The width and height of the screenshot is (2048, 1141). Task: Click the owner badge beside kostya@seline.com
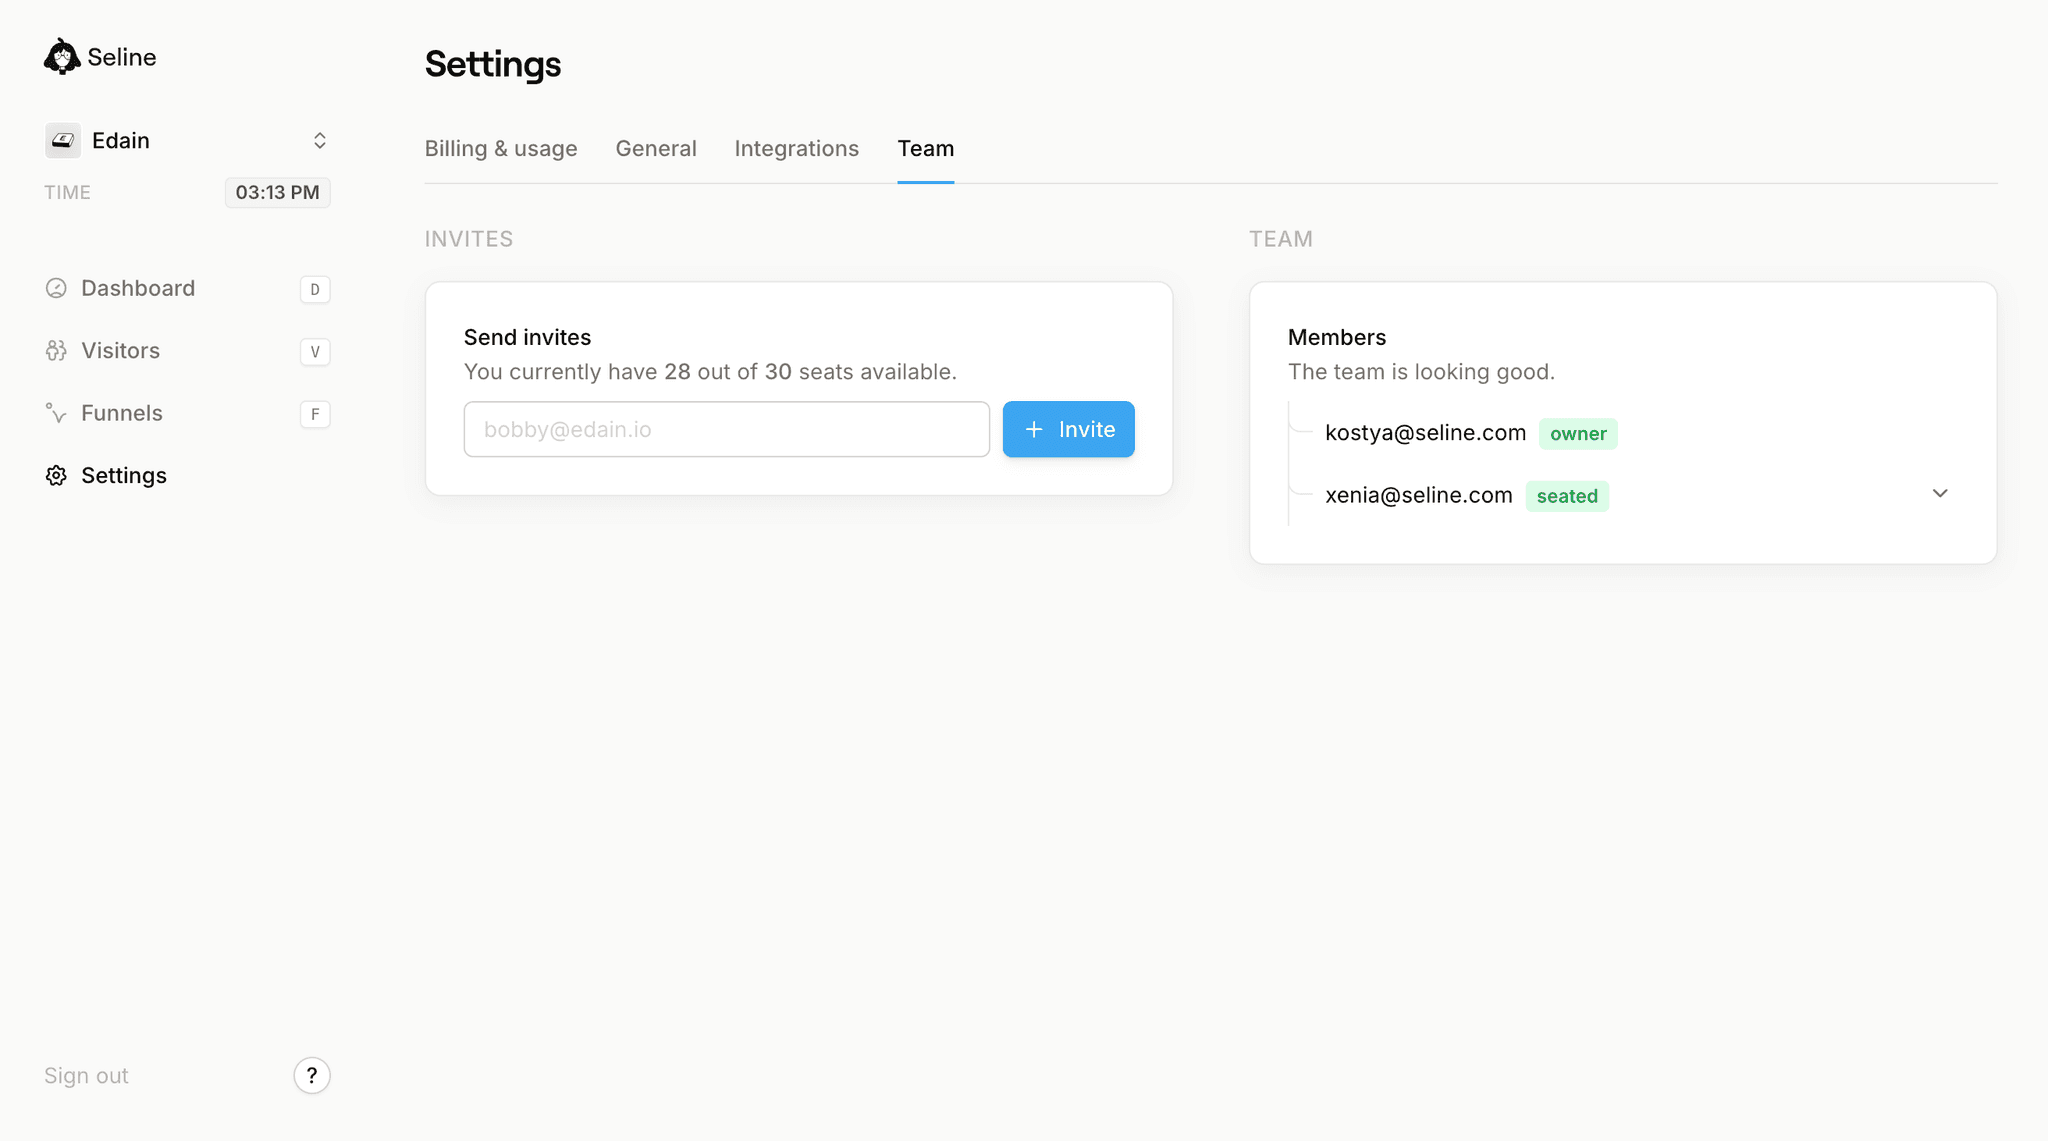(1577, 433)
